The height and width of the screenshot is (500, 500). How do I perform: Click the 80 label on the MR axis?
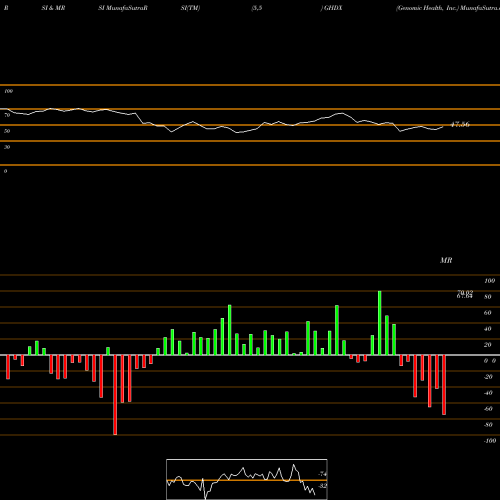(488, 297)
